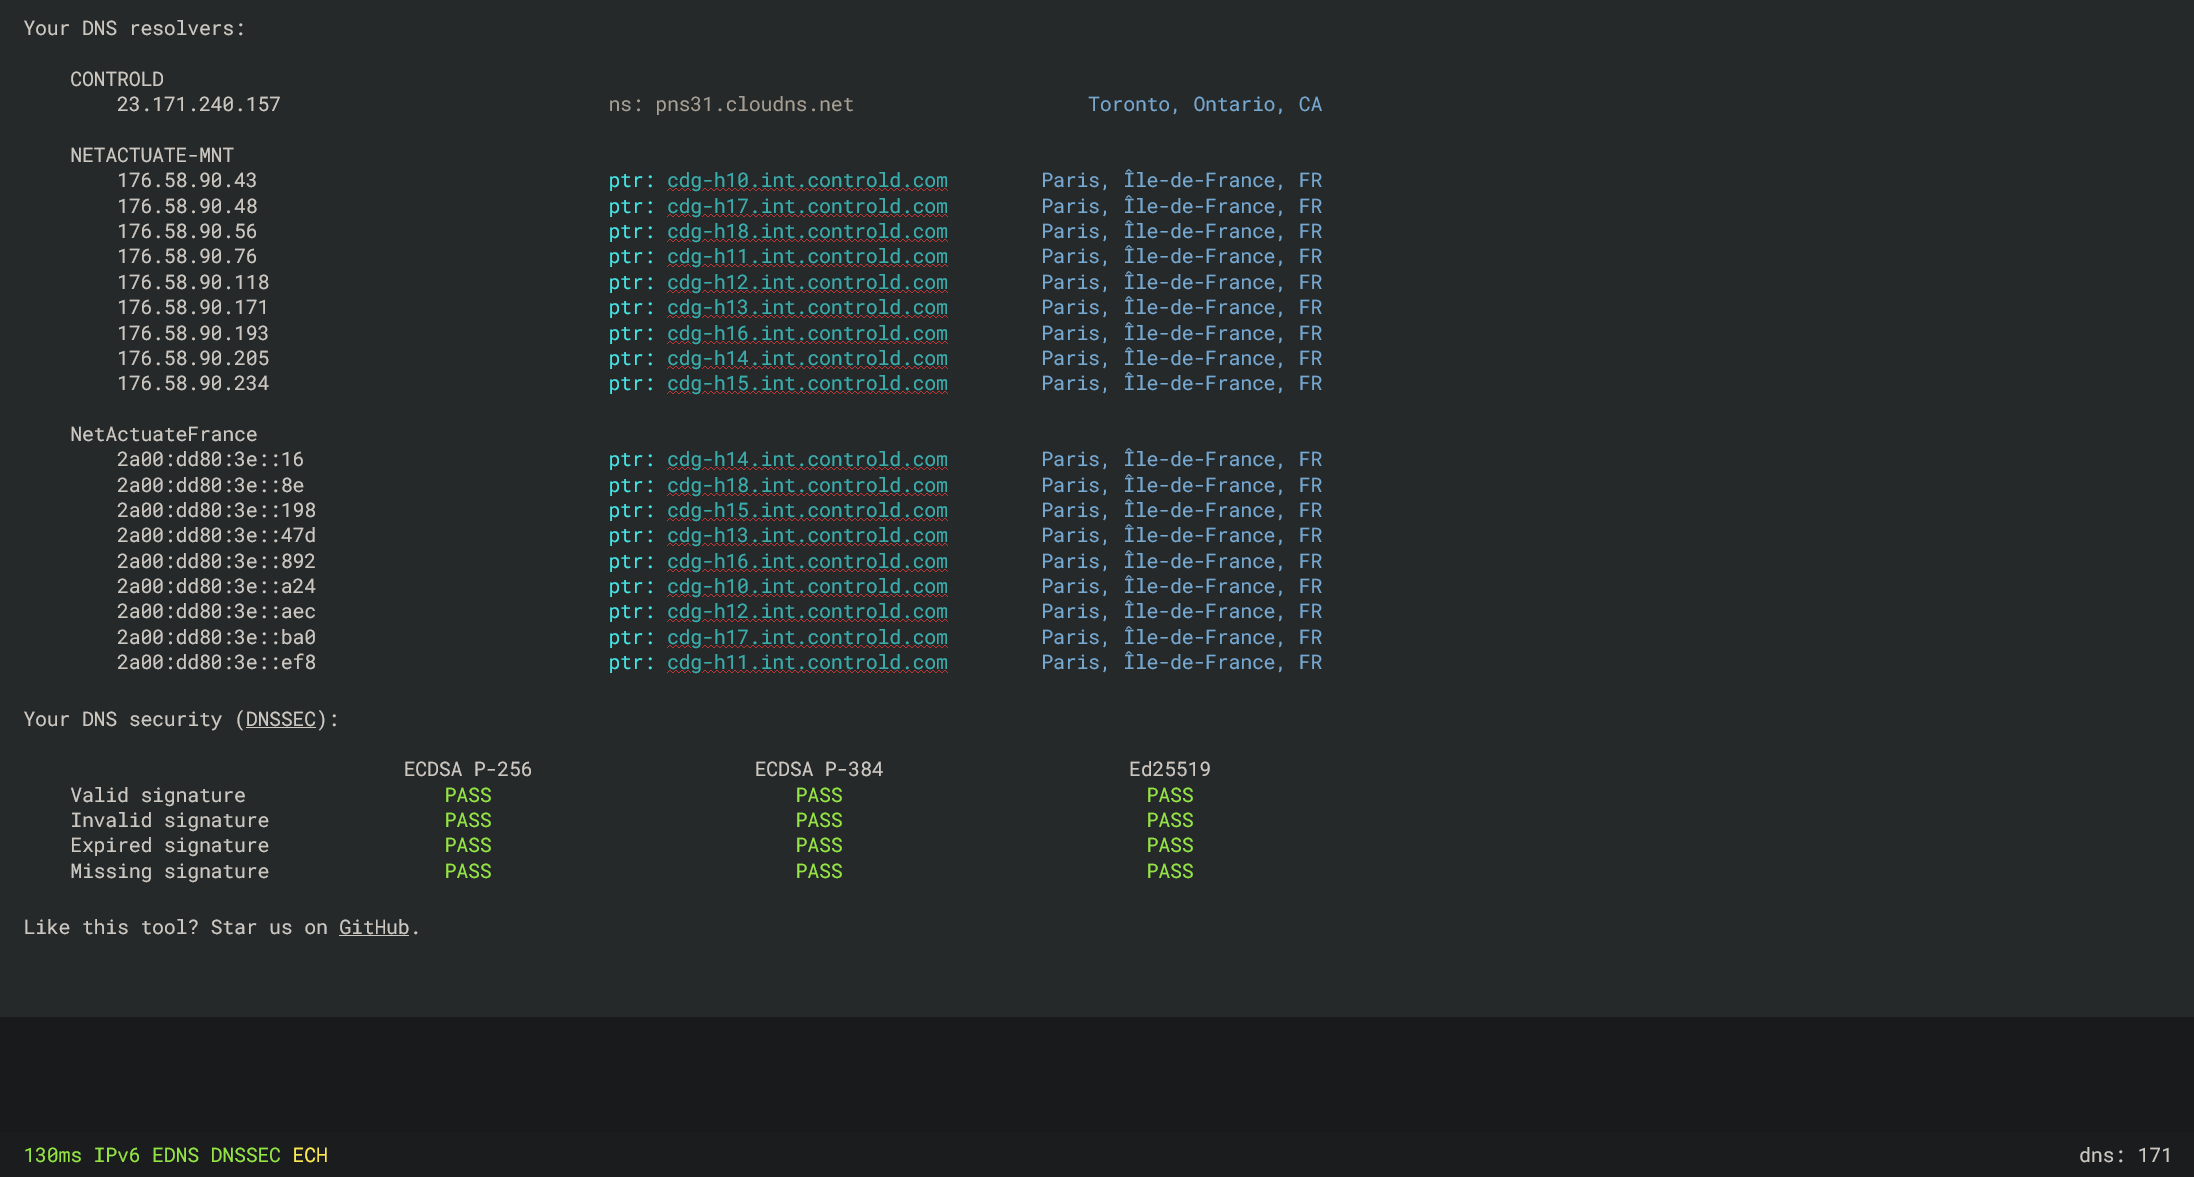Open cdg-h11 ptr link for 2a00:dd80:3e::ef8
2194x1177 pixels.
point(807,662)
